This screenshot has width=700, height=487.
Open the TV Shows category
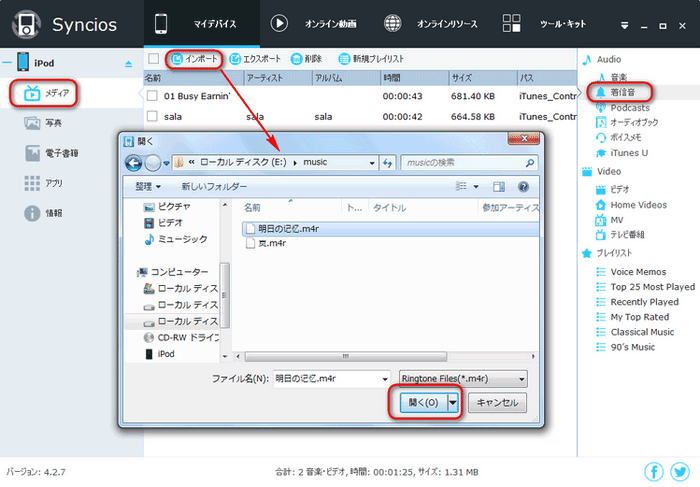tap(621, 234)
